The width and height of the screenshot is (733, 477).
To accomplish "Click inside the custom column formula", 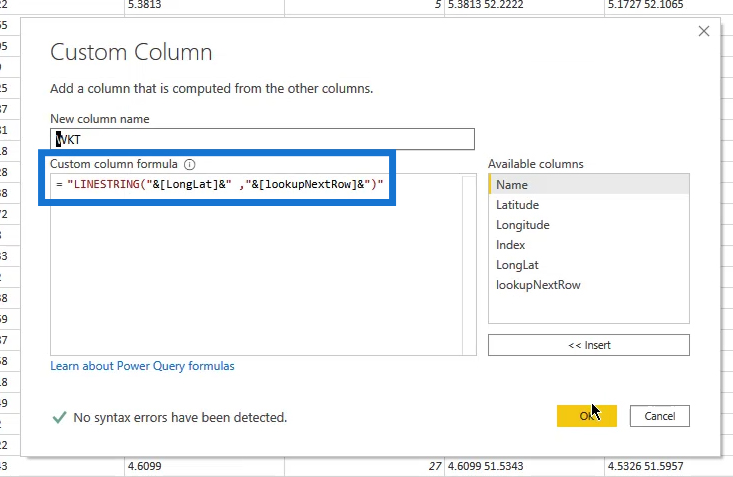I will [x=220, y=184].
